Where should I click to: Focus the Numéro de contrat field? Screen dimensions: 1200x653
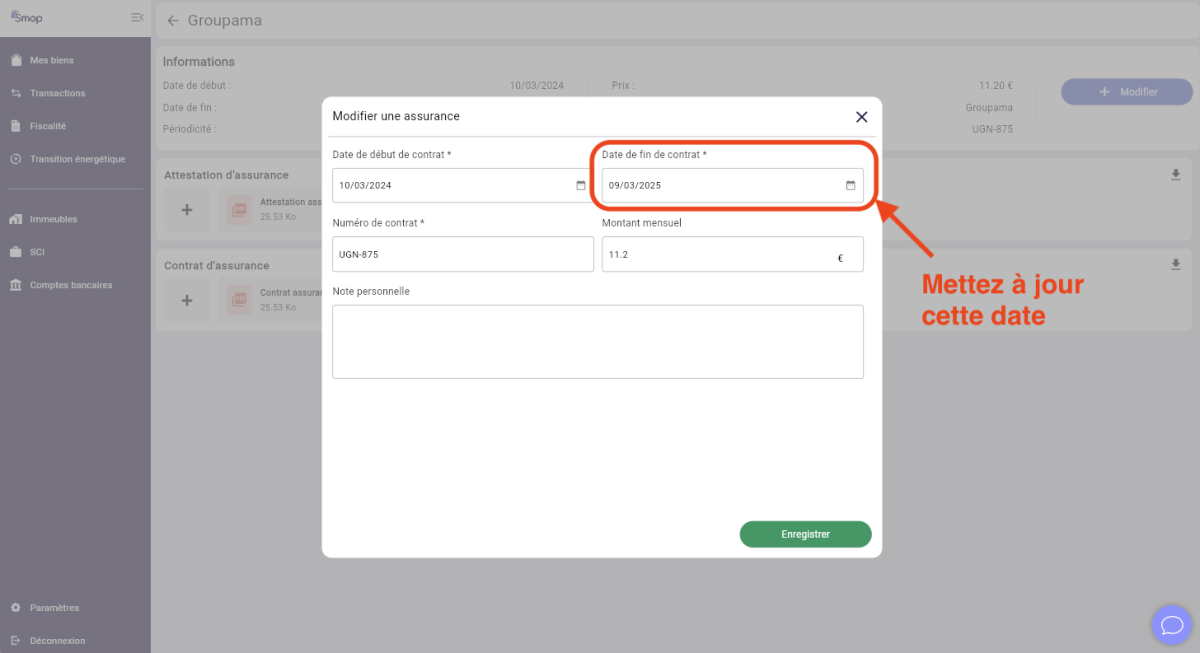click(463, 254)
